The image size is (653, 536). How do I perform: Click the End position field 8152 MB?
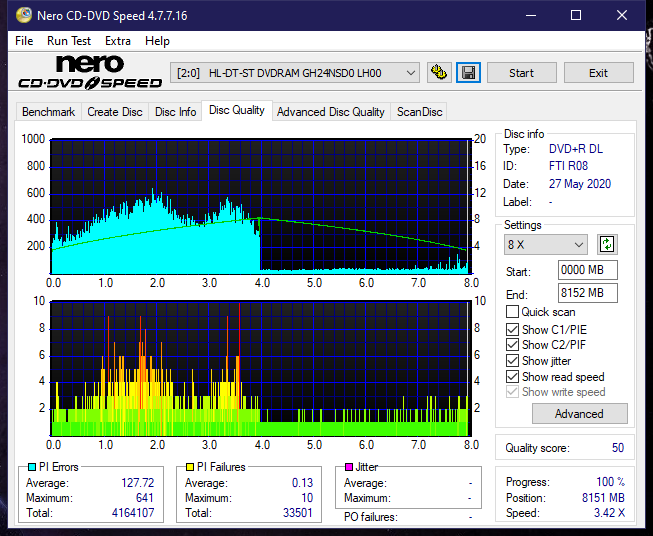pos(587,293)
